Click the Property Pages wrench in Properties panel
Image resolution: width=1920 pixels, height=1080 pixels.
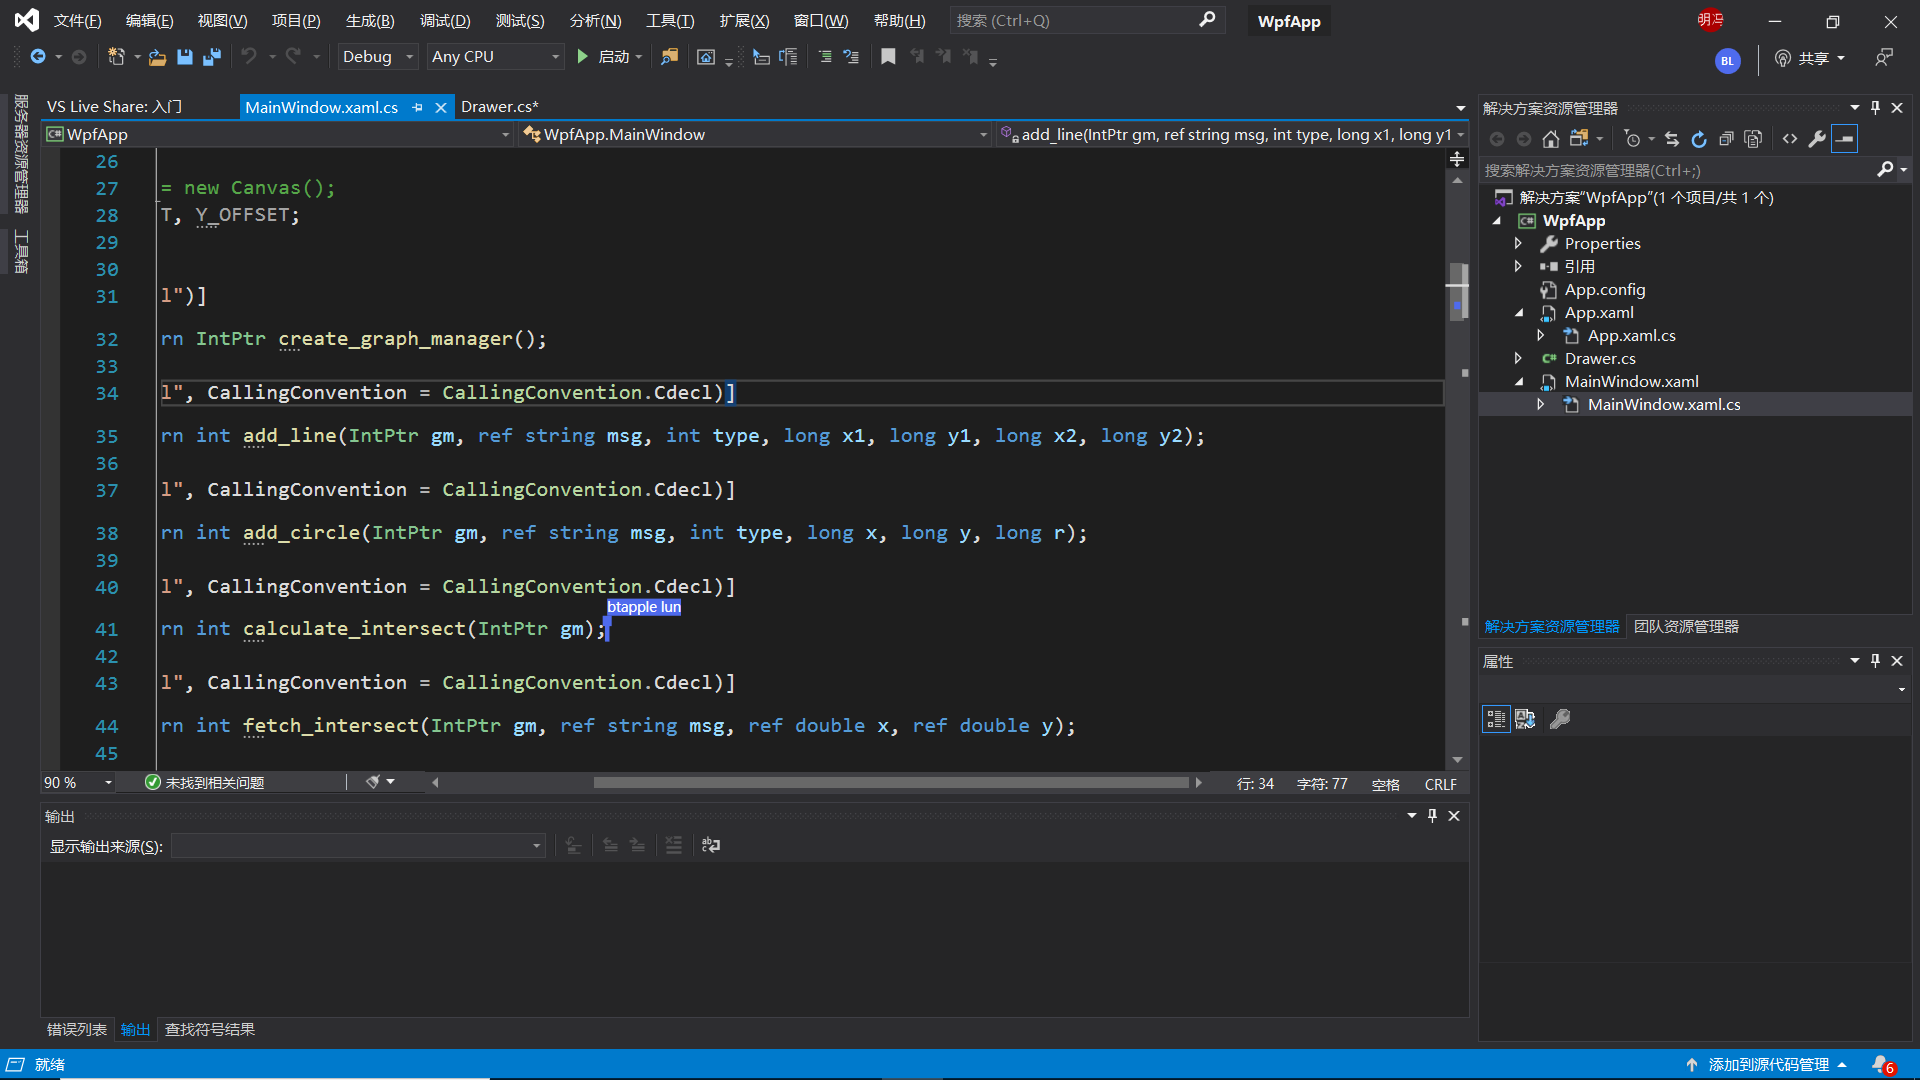click(1560, 719)
